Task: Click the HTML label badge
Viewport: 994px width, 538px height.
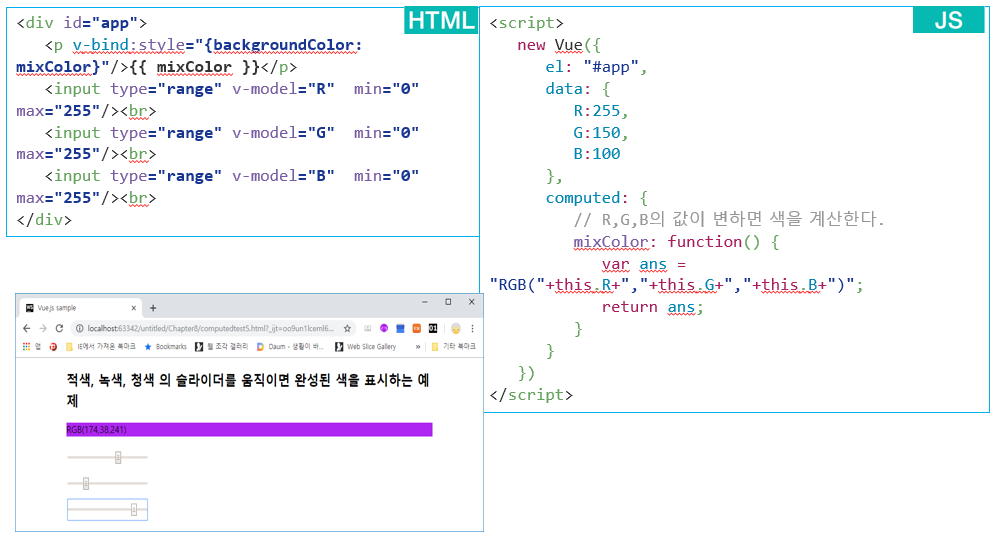Action: pos(441,21)
